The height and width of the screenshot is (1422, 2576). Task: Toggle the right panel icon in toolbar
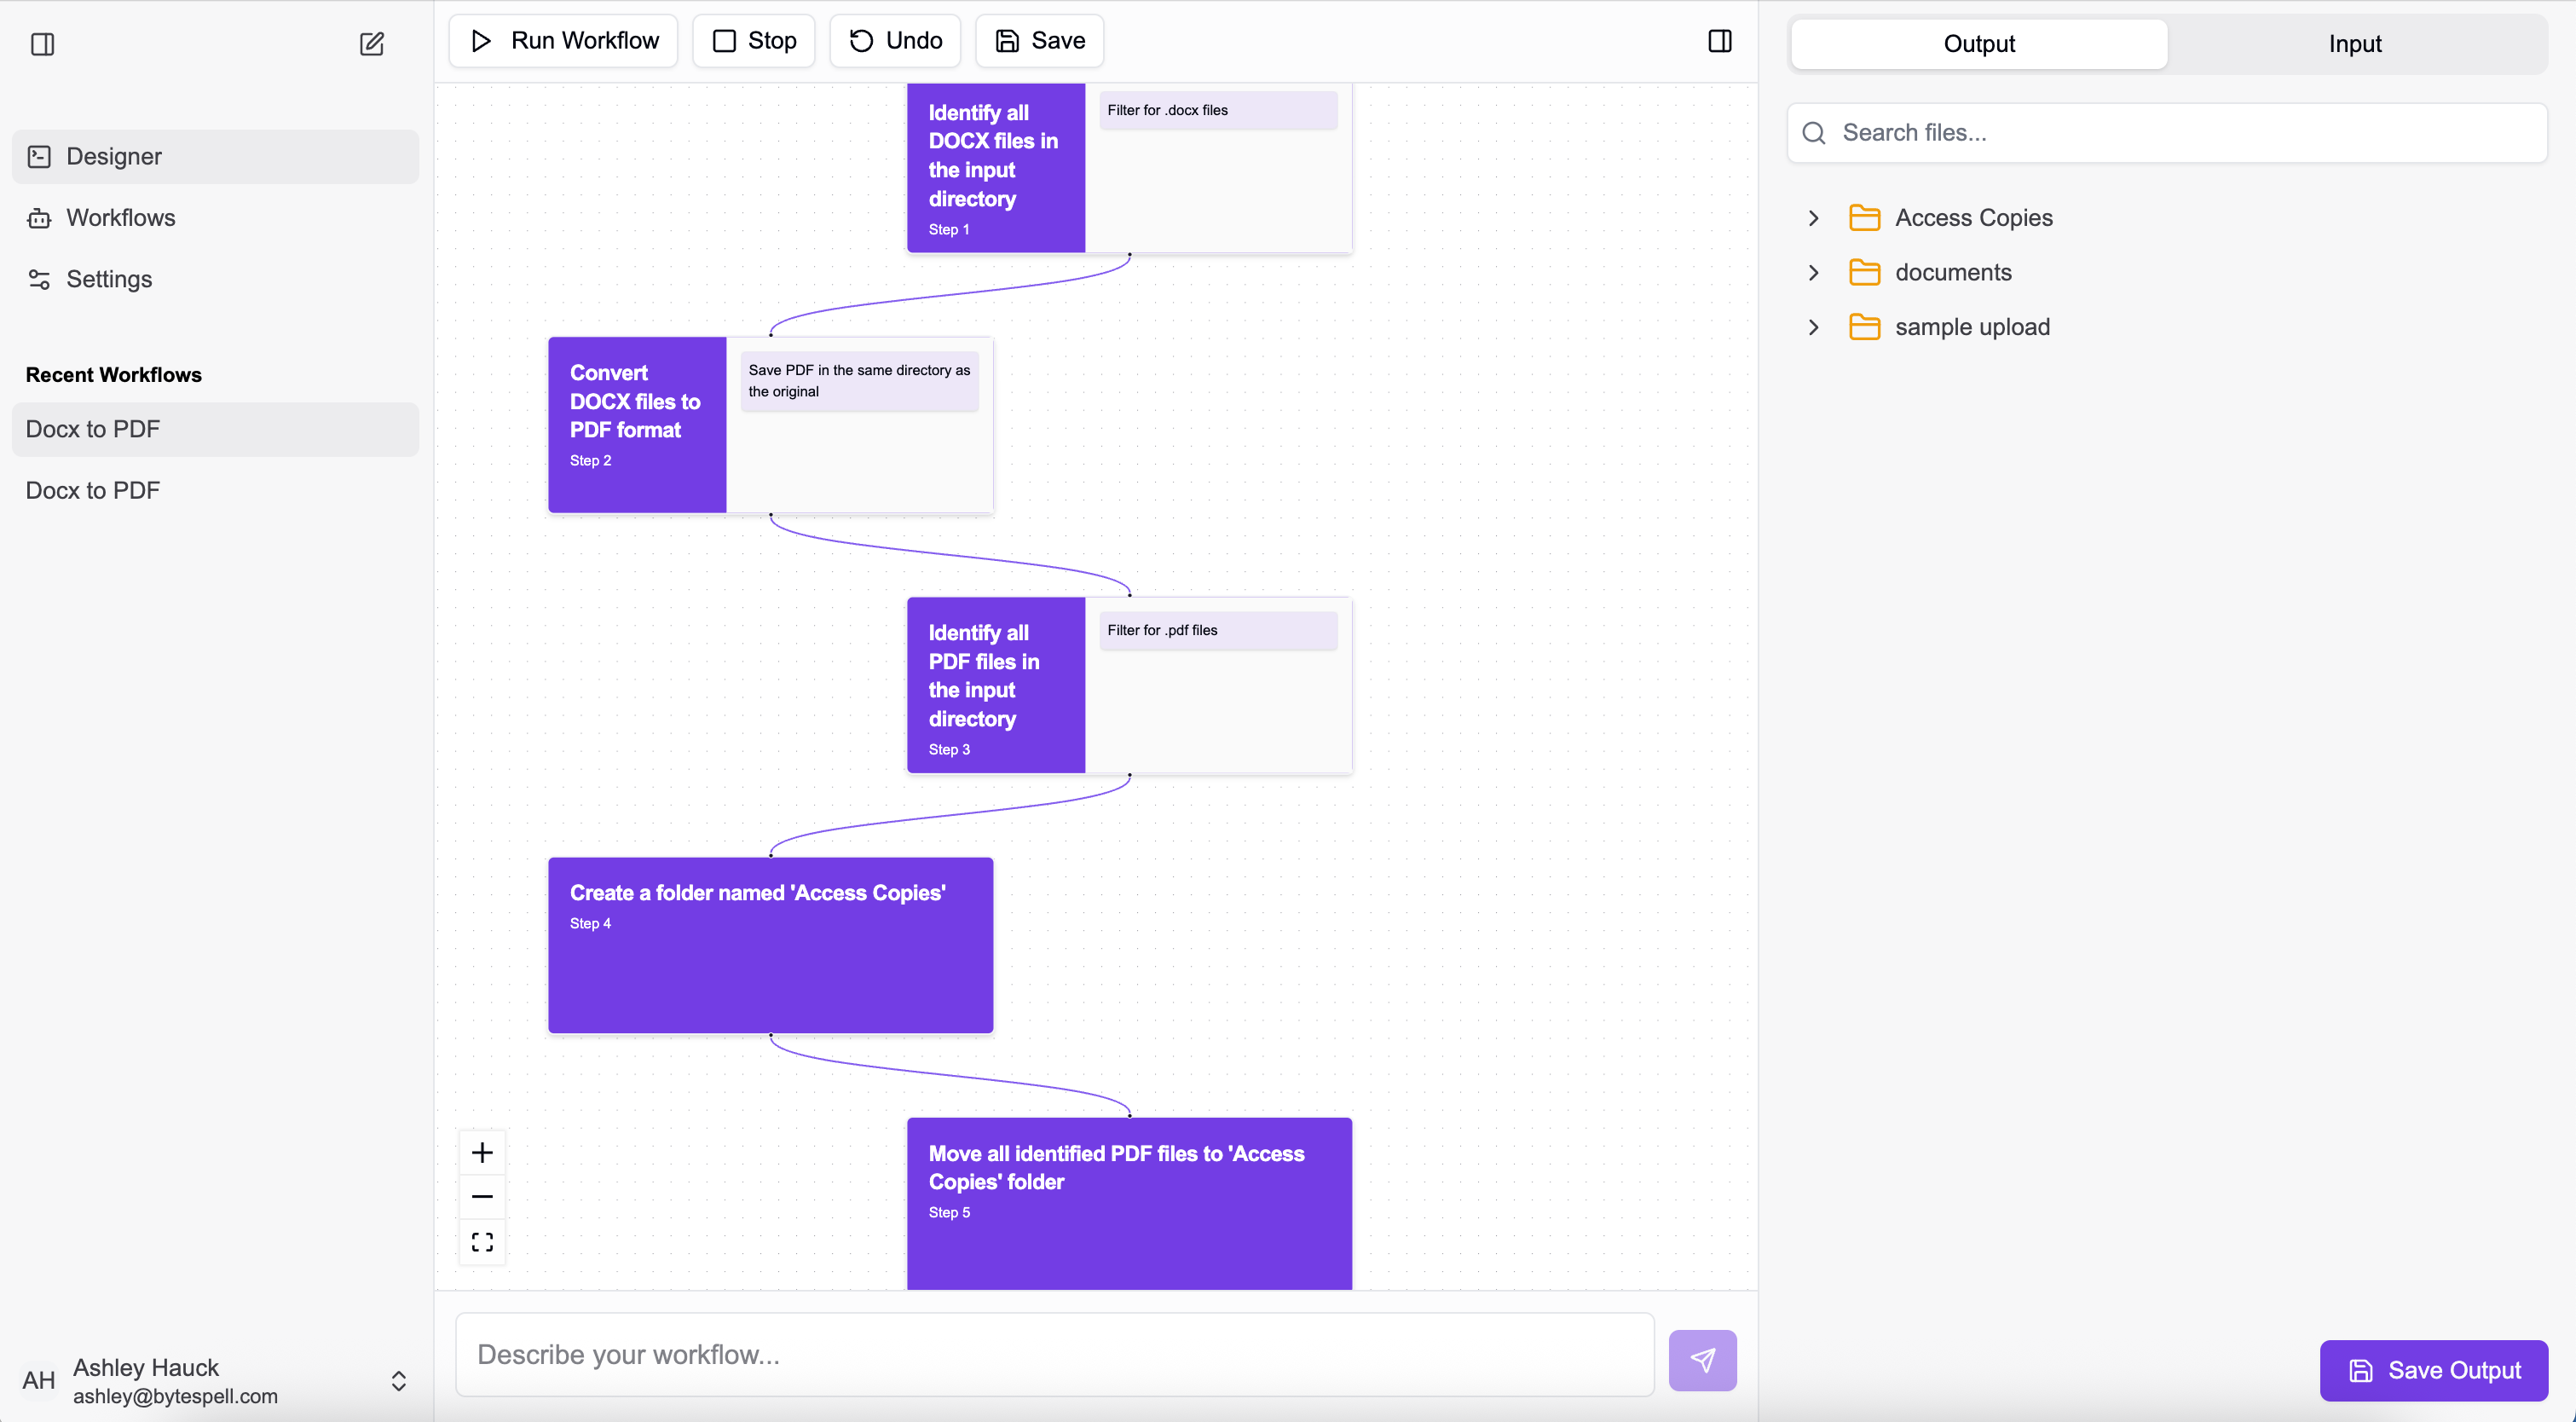pos(1719,41)
